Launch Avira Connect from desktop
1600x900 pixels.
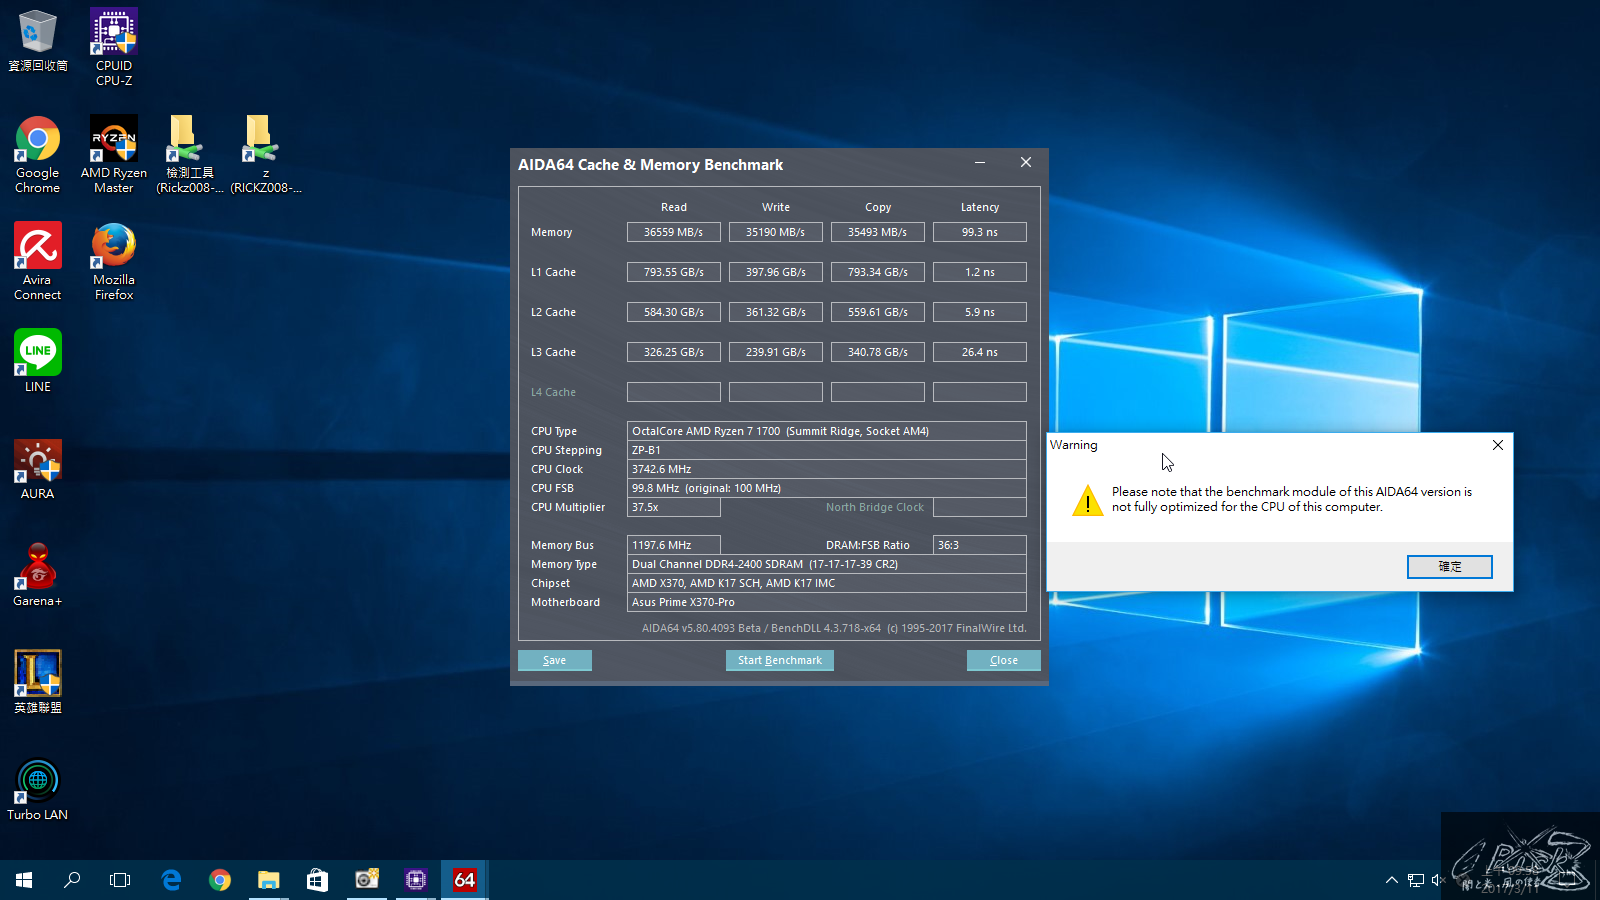click(38, 262)
